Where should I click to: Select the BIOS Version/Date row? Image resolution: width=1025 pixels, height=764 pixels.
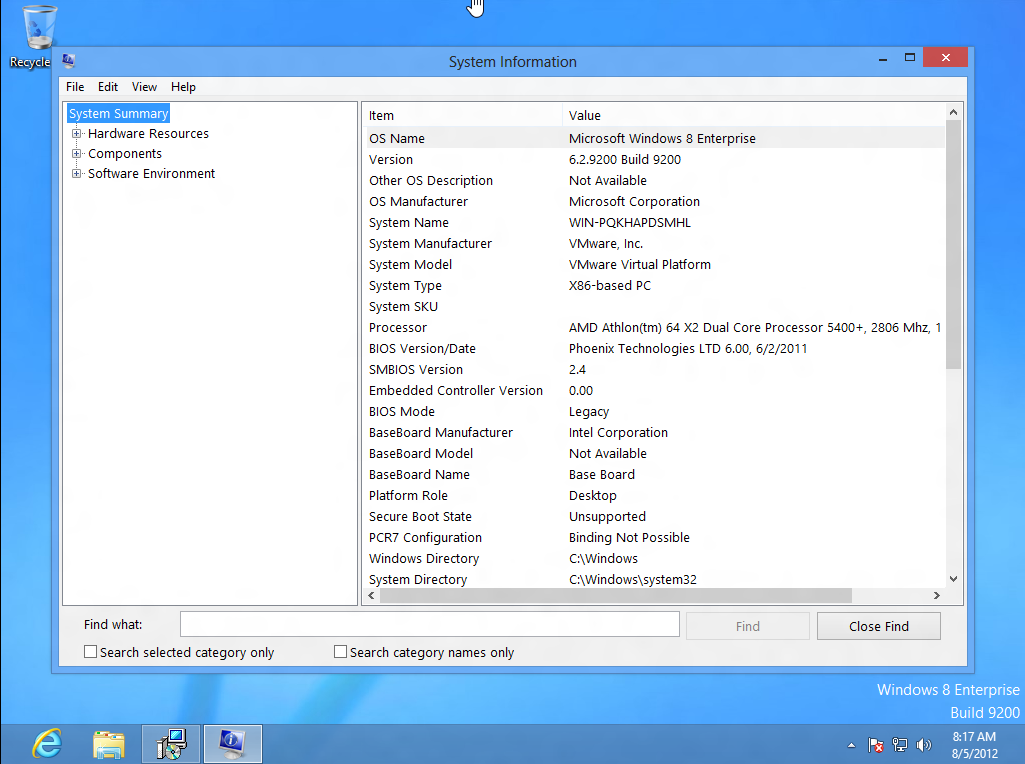click(x=654, y=348)
